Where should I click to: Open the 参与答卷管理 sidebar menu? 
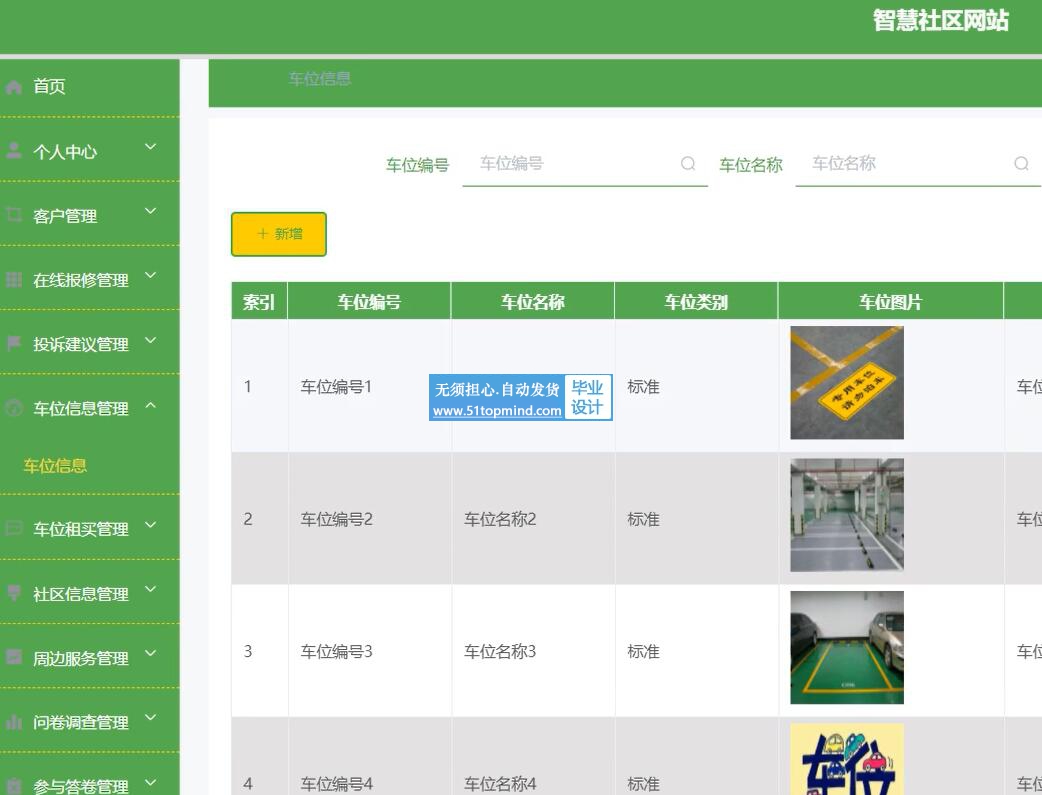pyautogui.click(x=90, y=775)
